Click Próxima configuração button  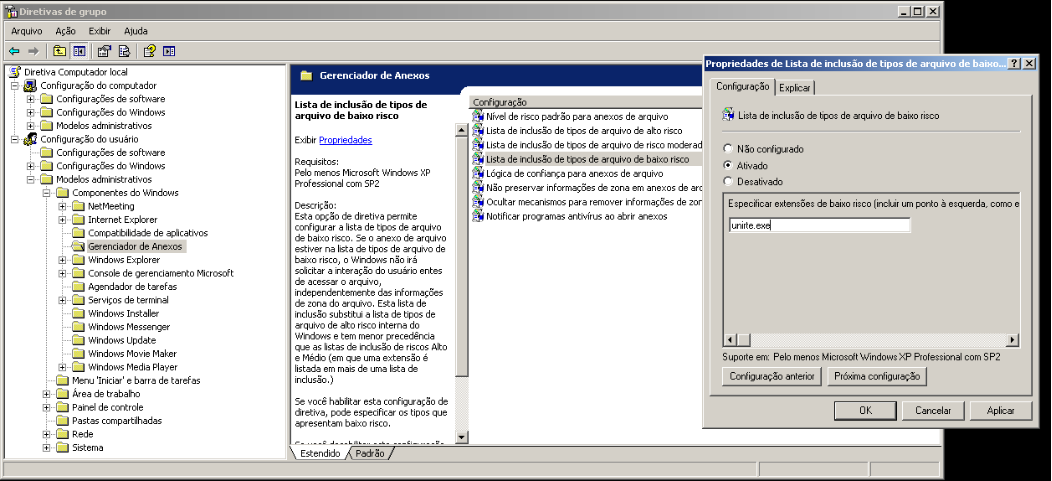(x=877, y=376)
